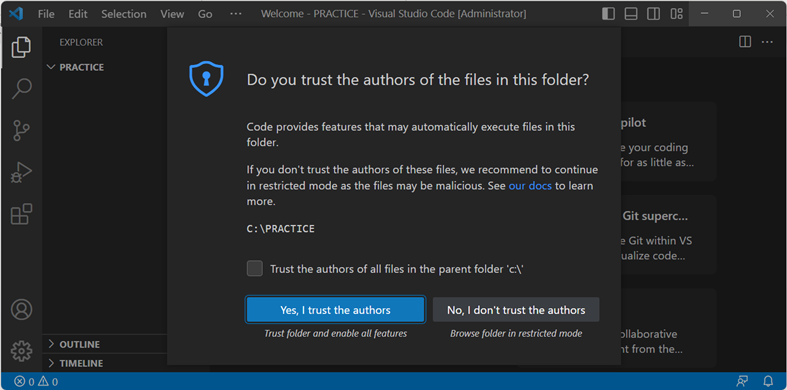This screenshot has width=787, height=390.
Task: Click the errors and warnings status indicator
Action: 36,381
